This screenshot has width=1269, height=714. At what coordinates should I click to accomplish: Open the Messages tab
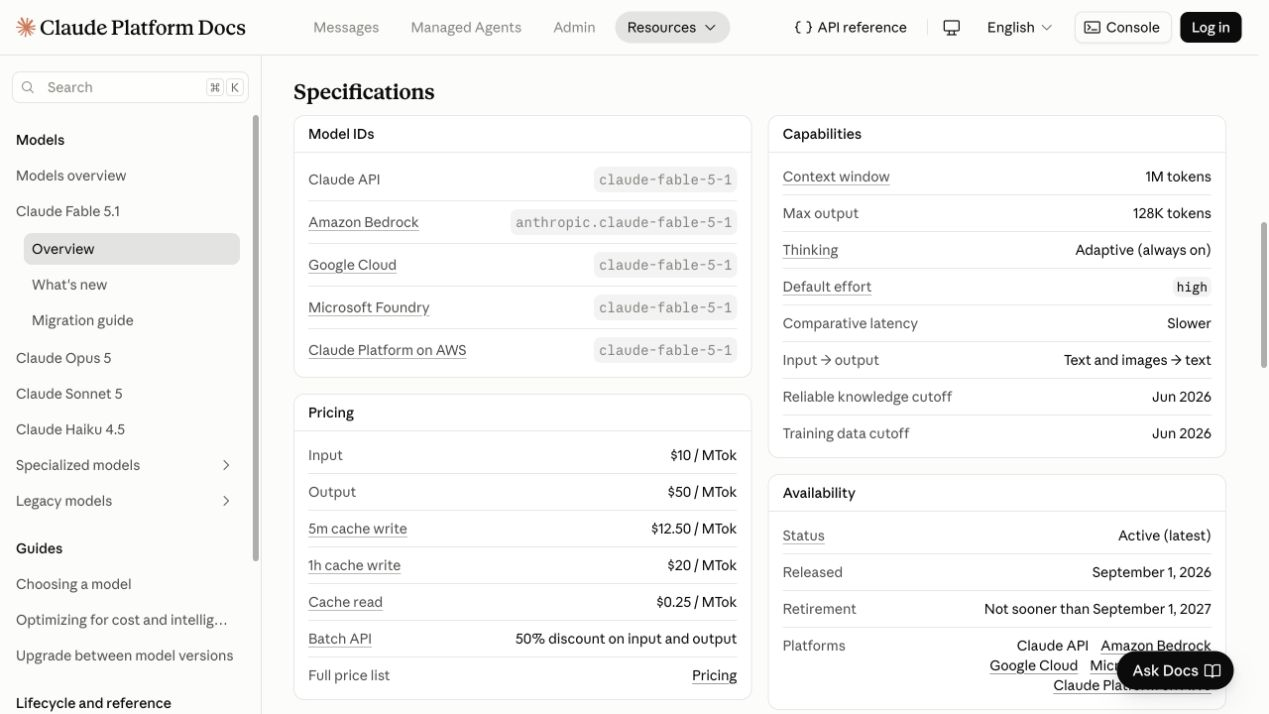tap(346, 27)
